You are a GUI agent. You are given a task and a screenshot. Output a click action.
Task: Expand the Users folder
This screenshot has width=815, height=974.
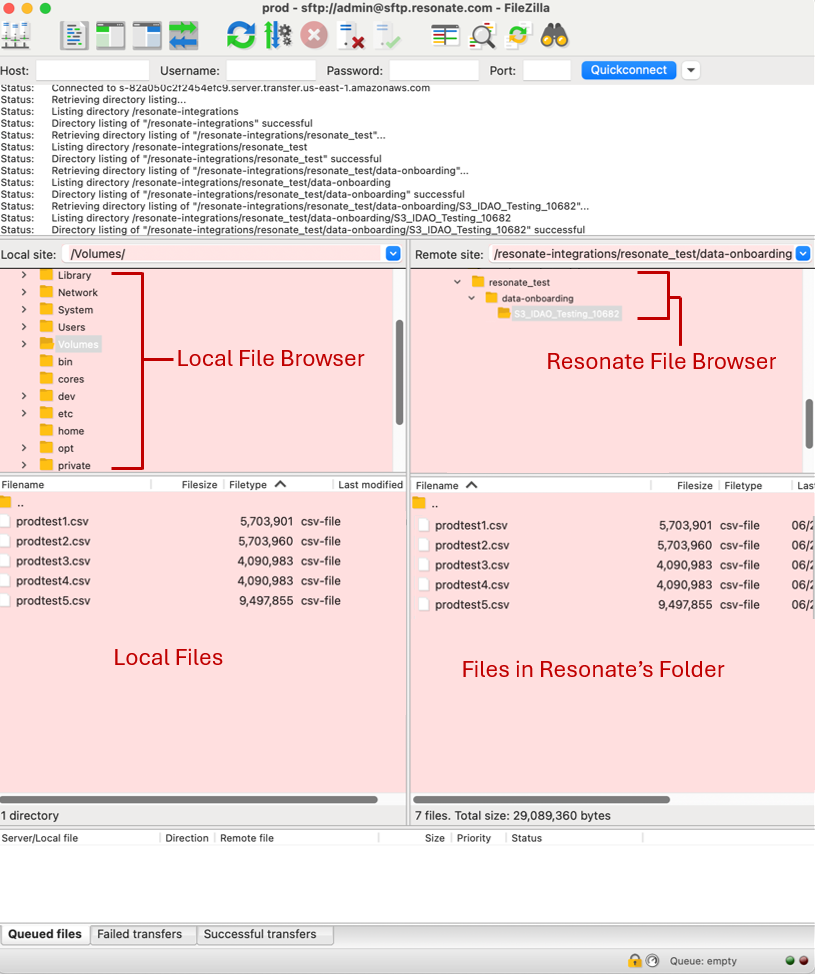(x=24, y=327)
